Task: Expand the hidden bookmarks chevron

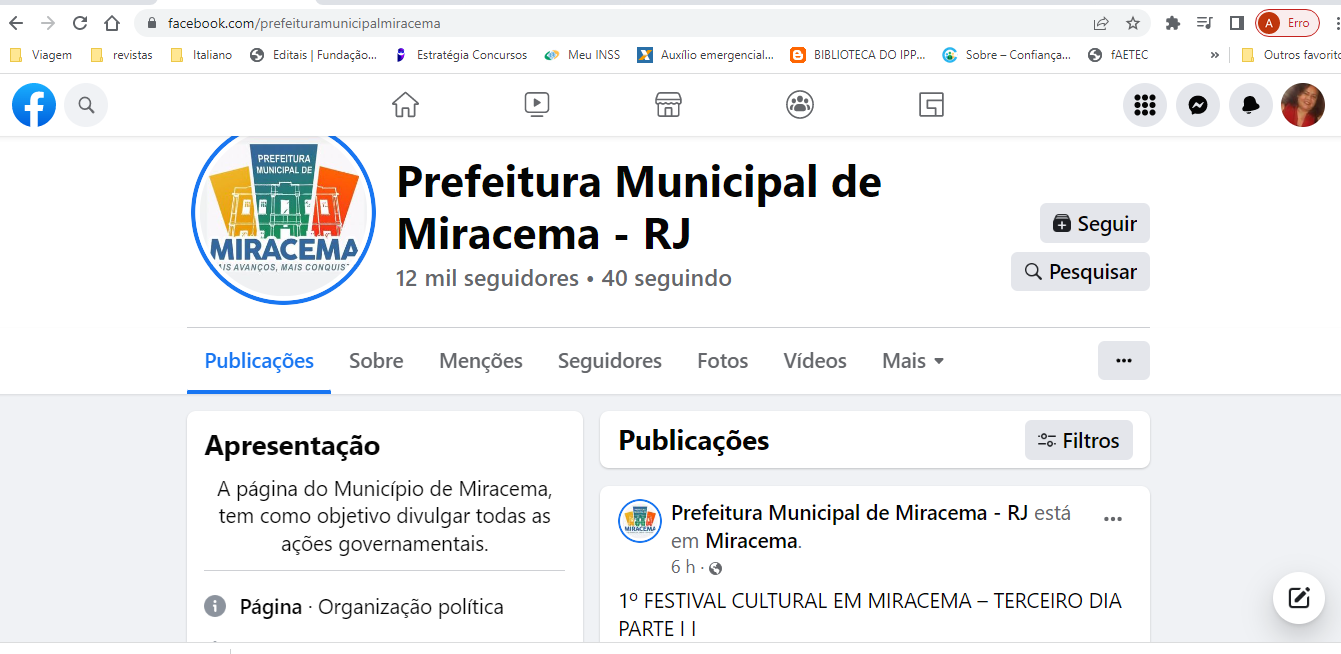Action: (x=1215, y=55)
